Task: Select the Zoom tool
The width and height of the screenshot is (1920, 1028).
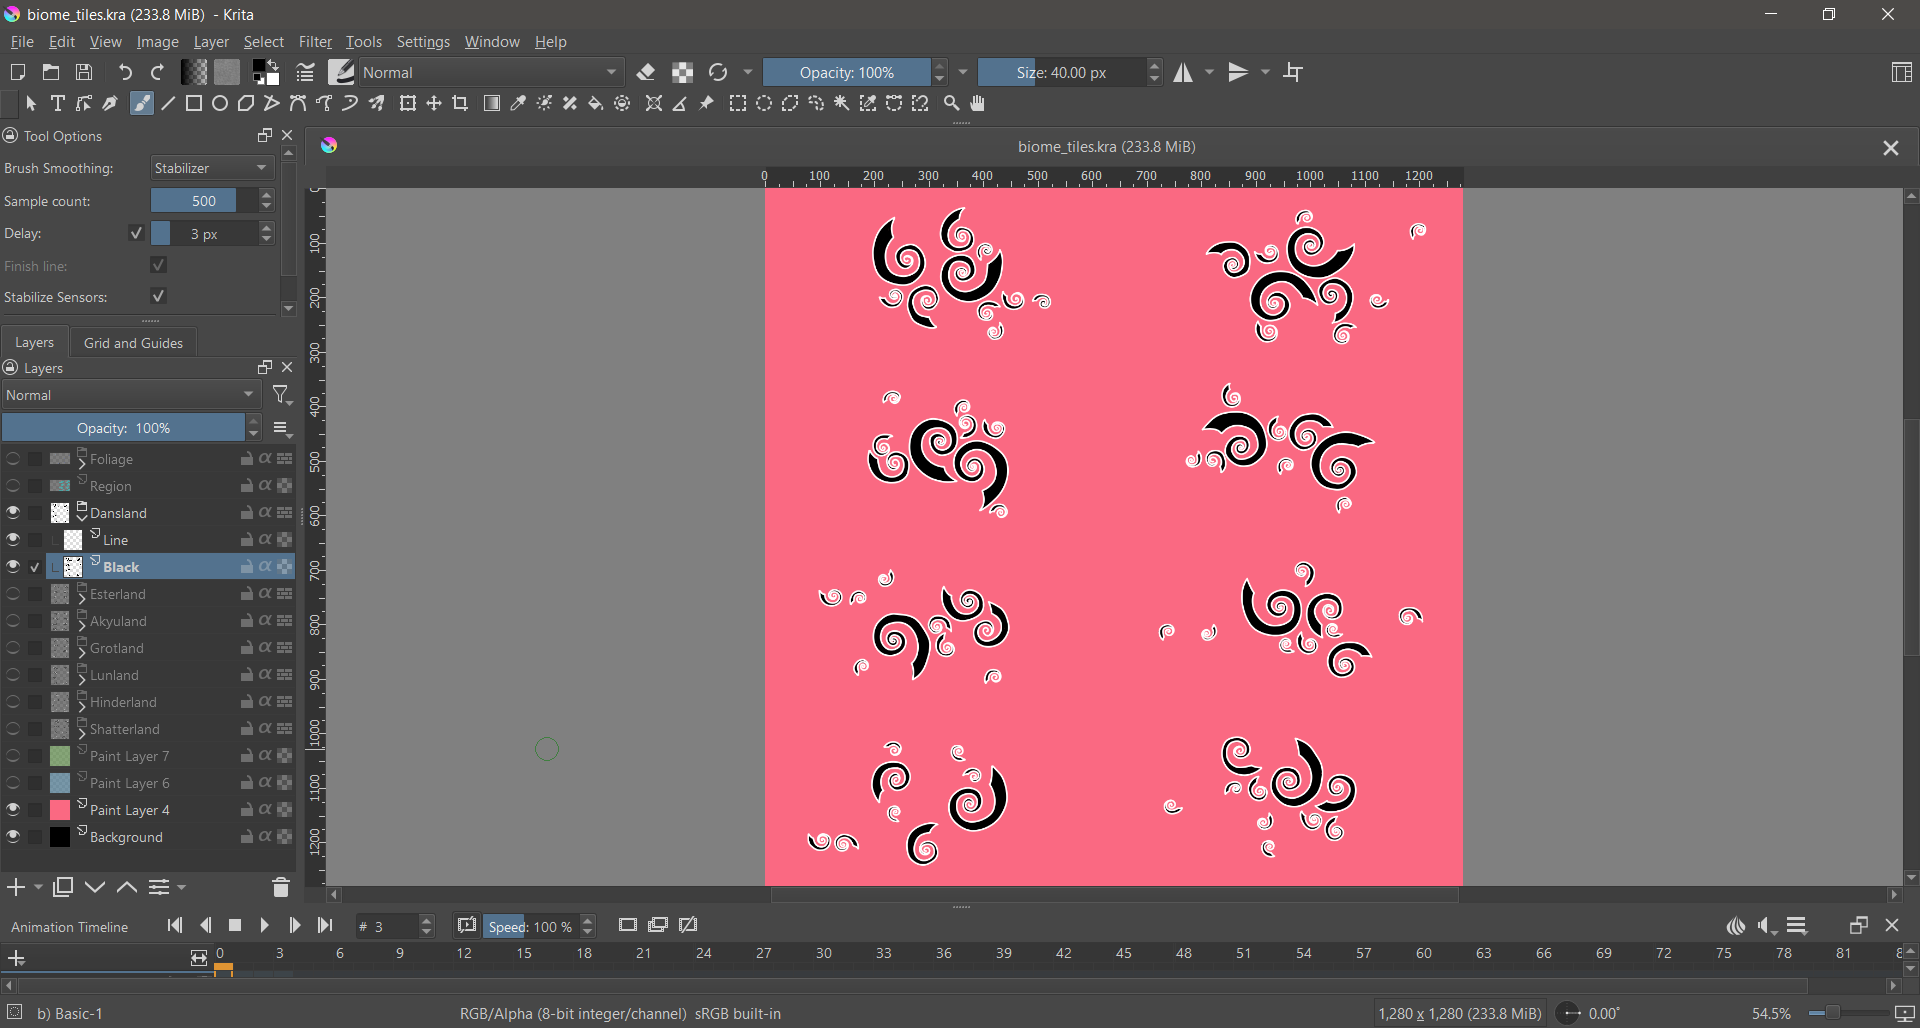Action: [952, 103]
